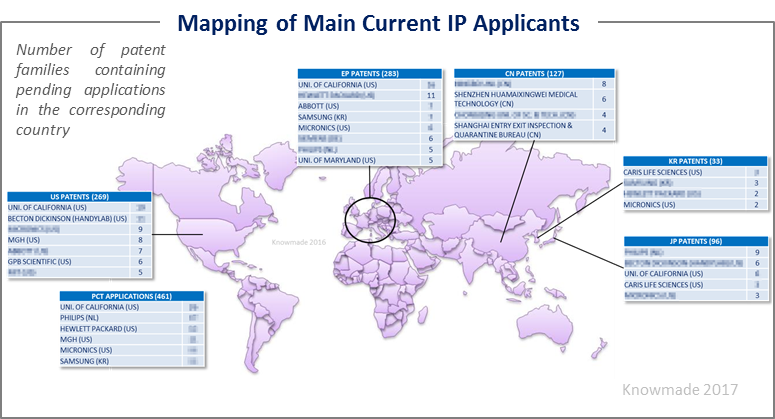The width and height of the screenshot is (775, 419).
Task: Click value 2 in KR MICRONICS (US) row
Action: click(x=756, y=205)
